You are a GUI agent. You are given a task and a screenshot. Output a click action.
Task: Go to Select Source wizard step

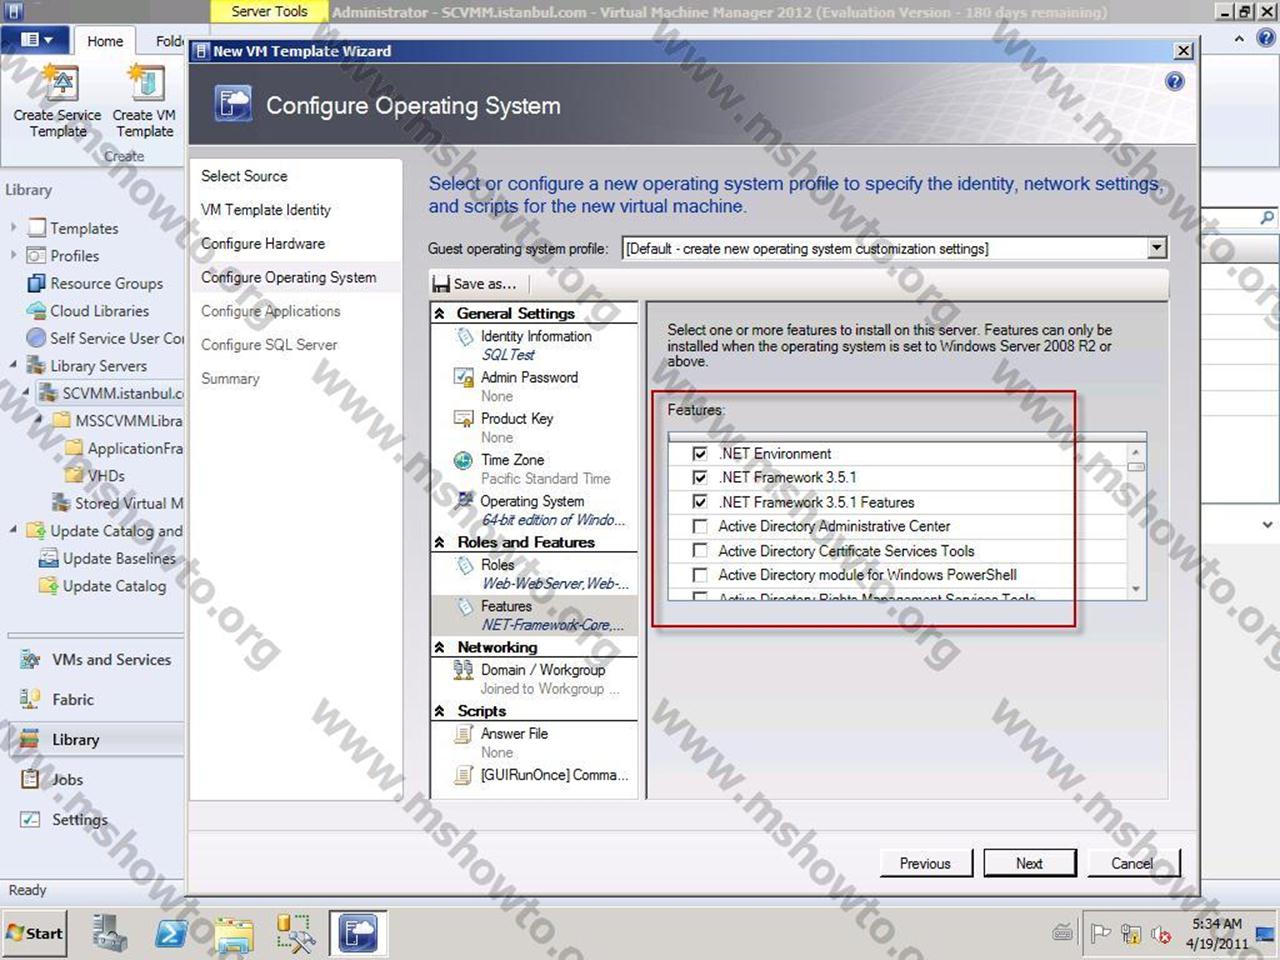point(244,176)
